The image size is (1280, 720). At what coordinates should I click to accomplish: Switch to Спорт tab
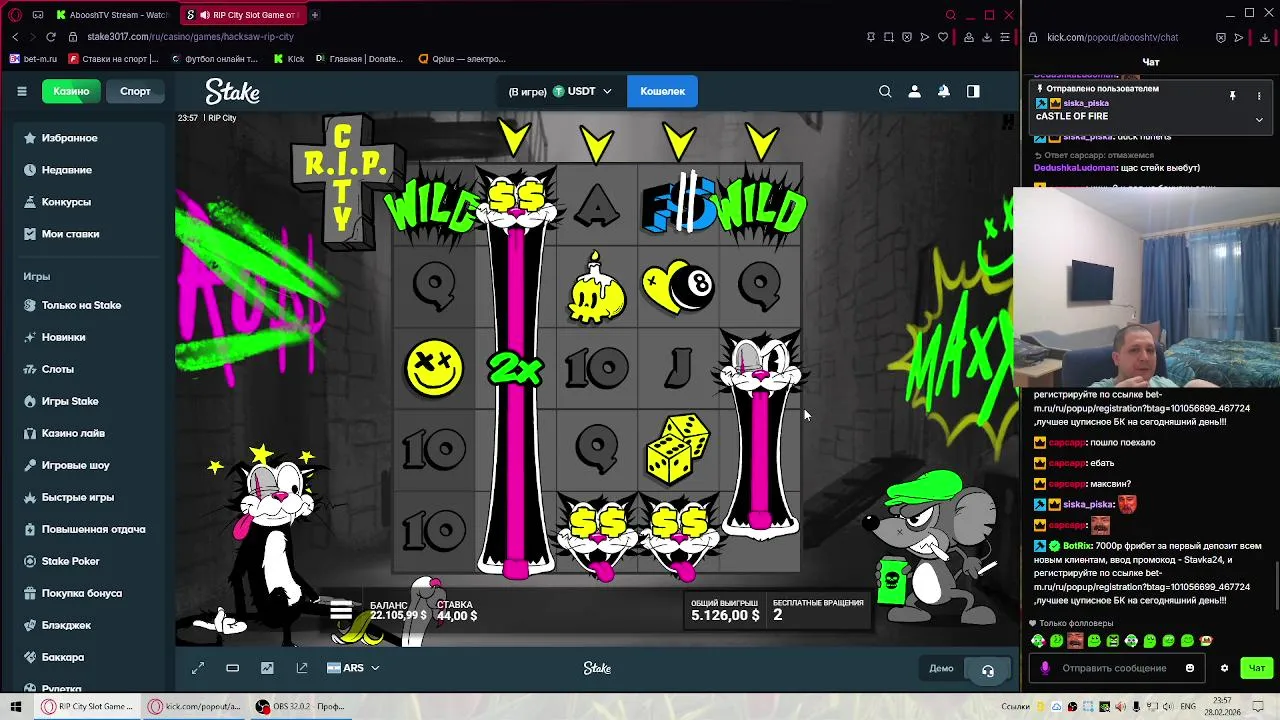(x=135, y=91)
